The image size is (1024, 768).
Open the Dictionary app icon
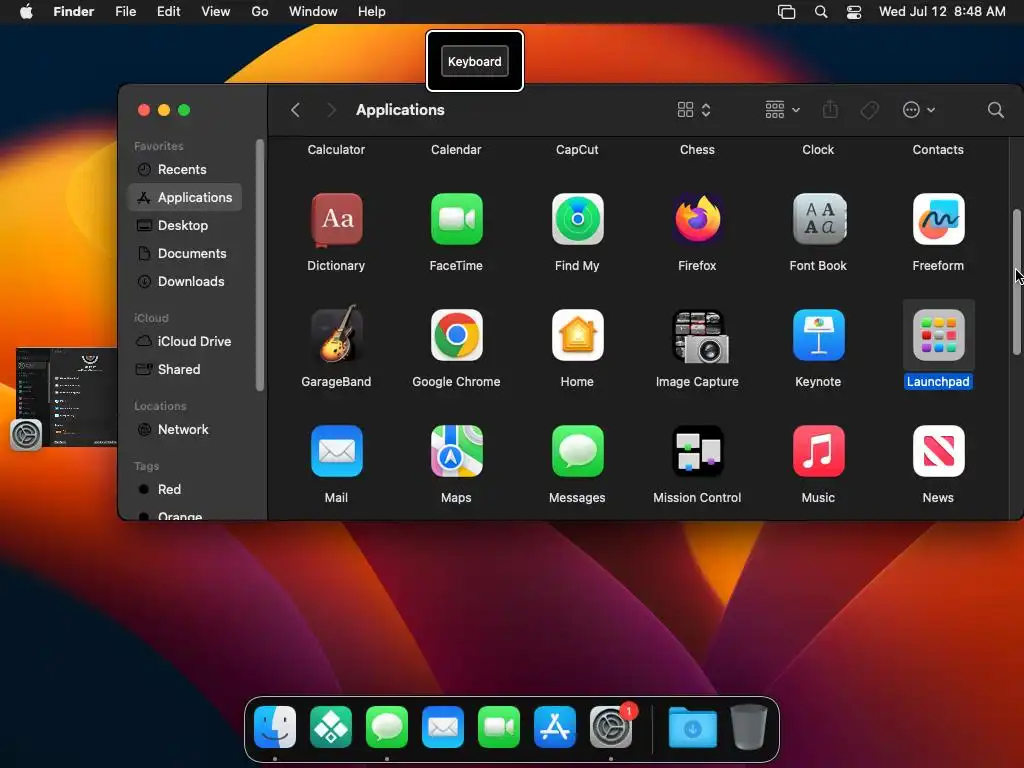336,219
